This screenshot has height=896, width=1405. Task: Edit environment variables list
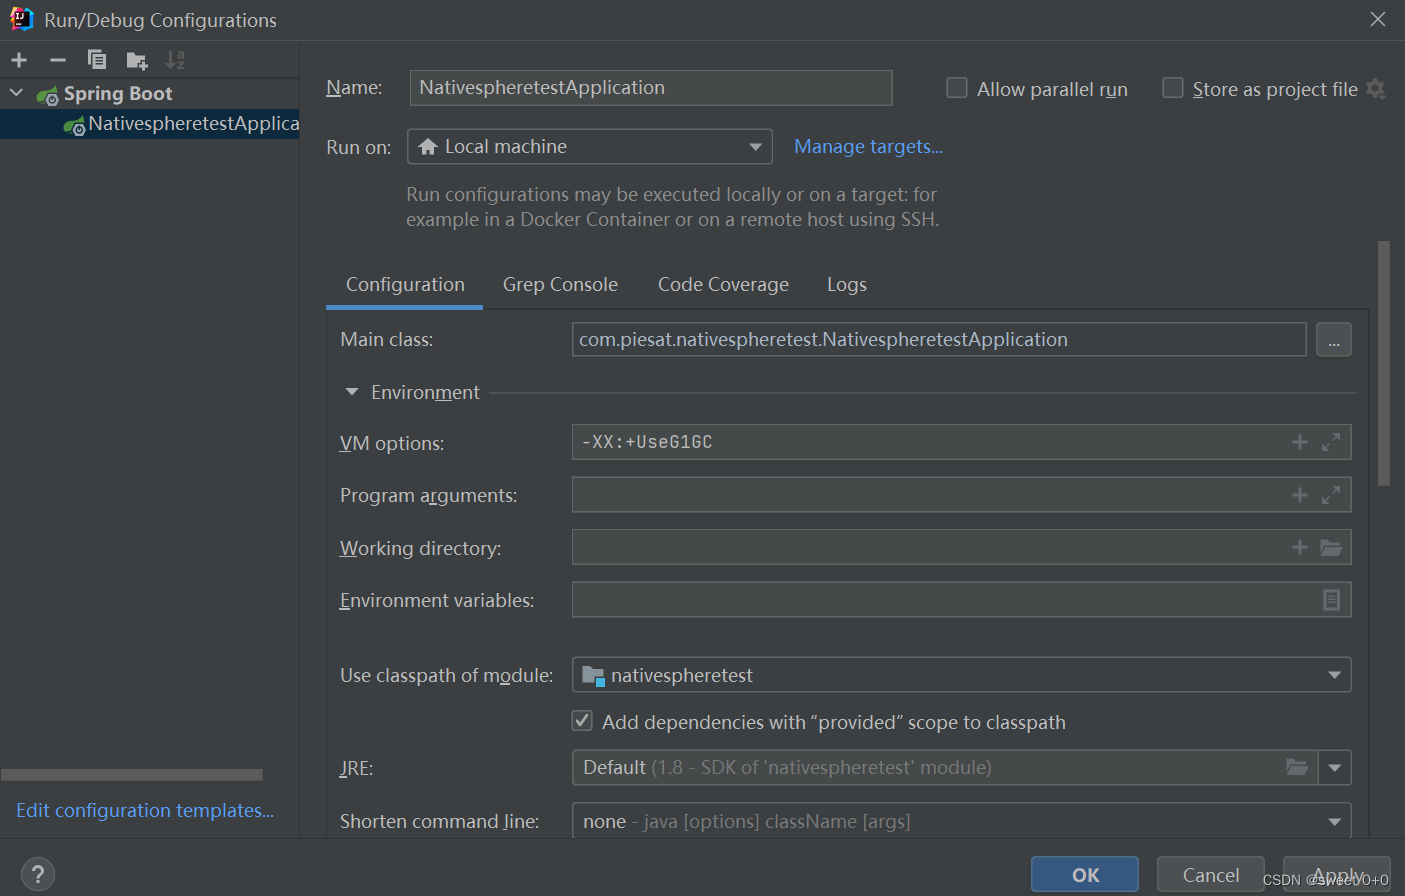tap(1332, 600)
